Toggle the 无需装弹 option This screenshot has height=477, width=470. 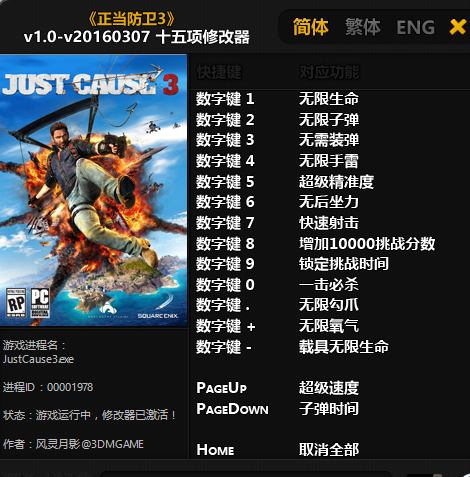click(x=329, y=140)
